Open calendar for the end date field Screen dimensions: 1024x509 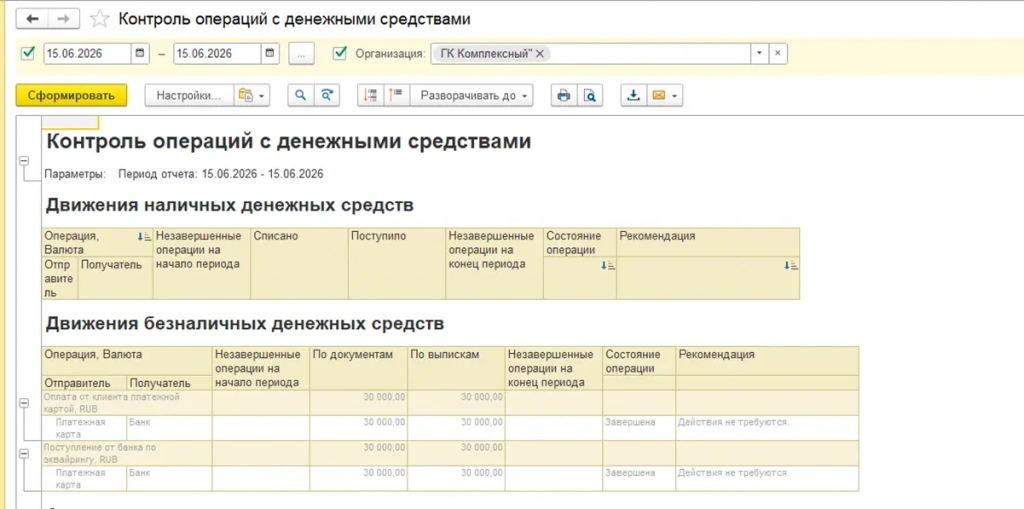[270, 54]
